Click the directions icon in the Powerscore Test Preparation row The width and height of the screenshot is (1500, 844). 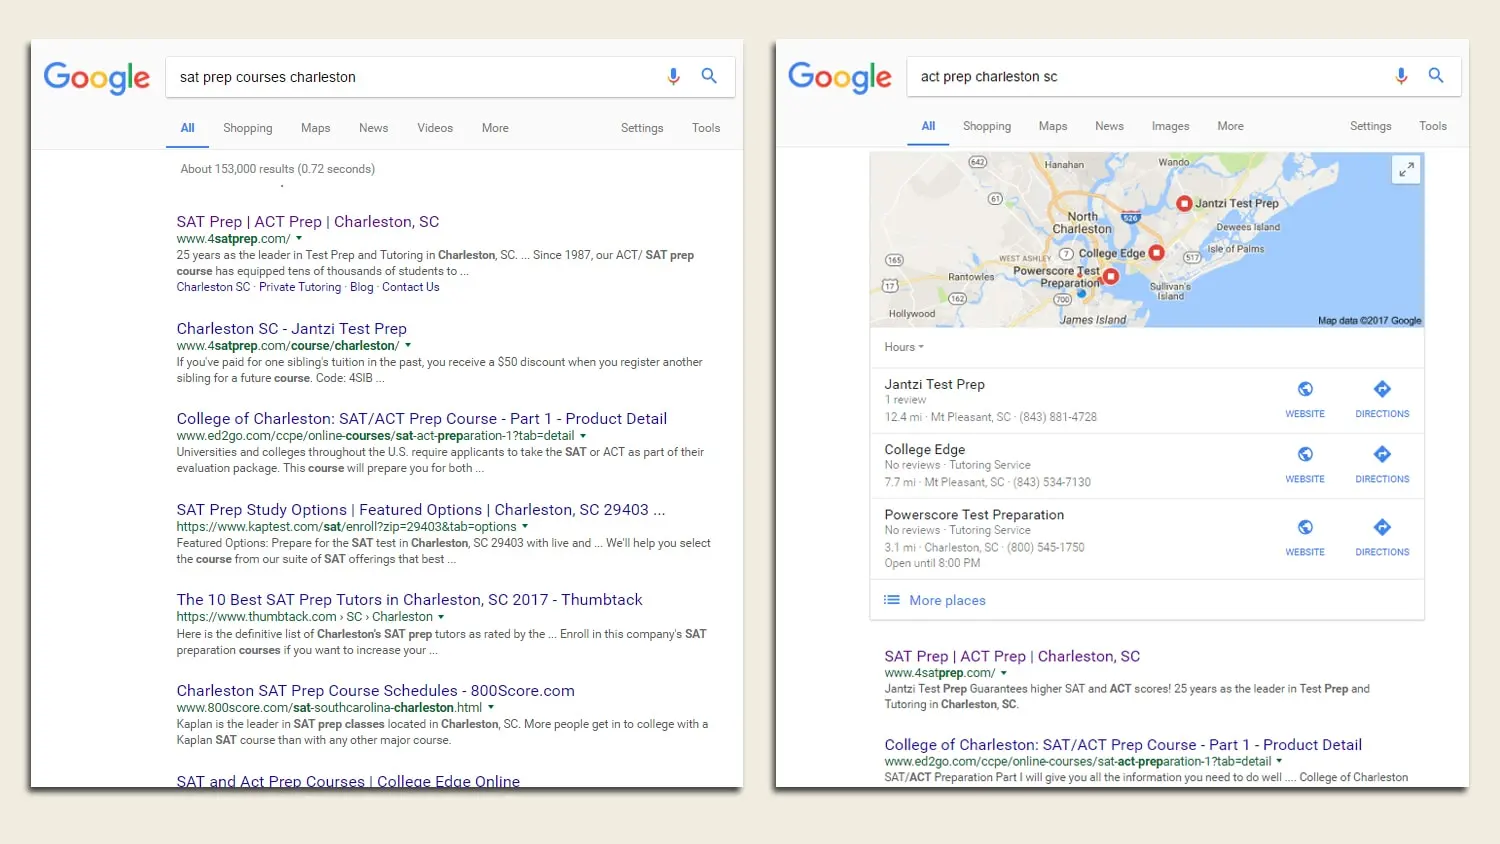[1382, 527]
